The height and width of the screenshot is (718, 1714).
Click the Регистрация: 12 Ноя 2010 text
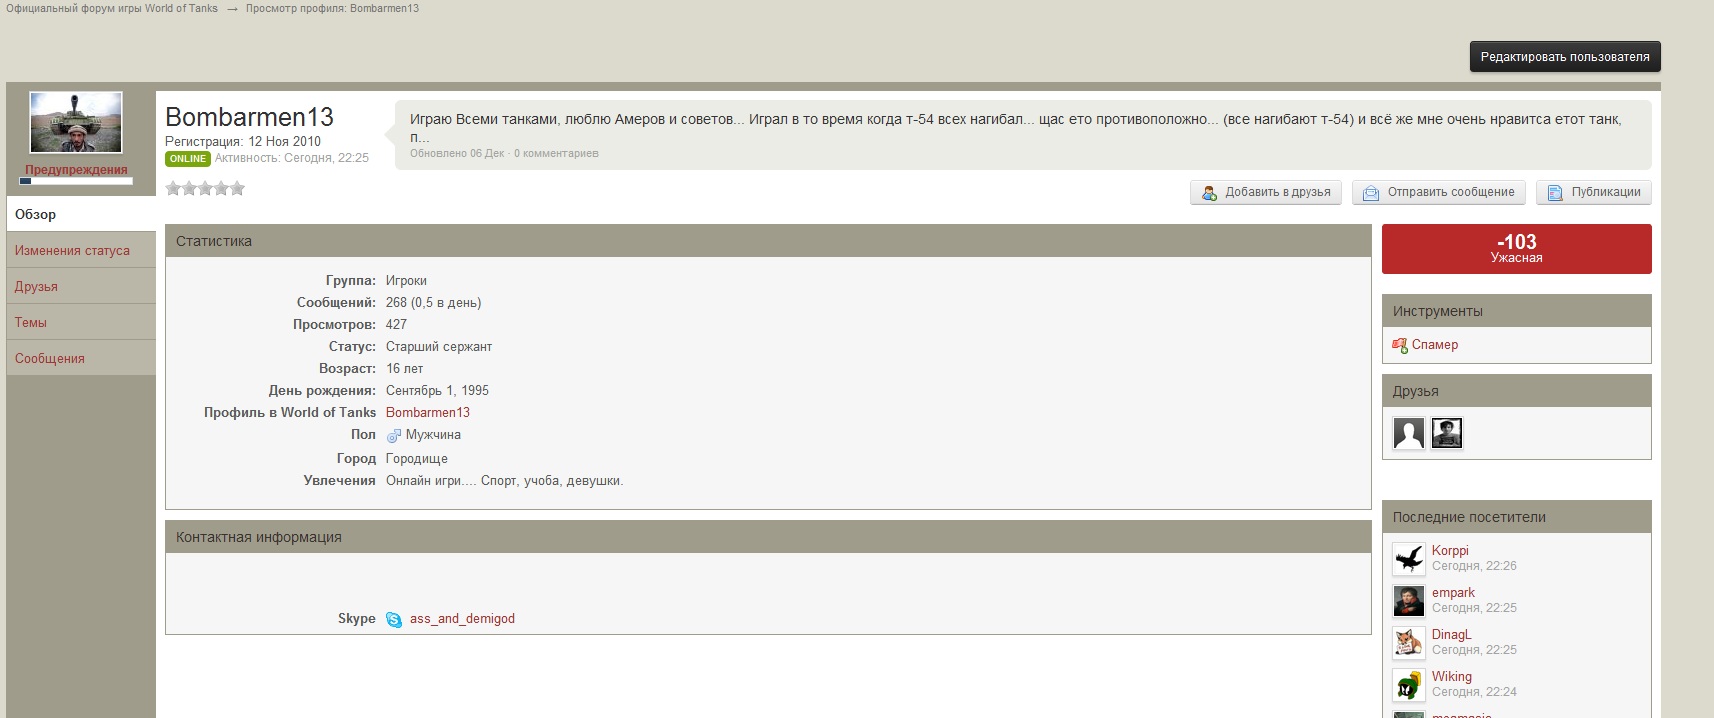click(243, 142)
